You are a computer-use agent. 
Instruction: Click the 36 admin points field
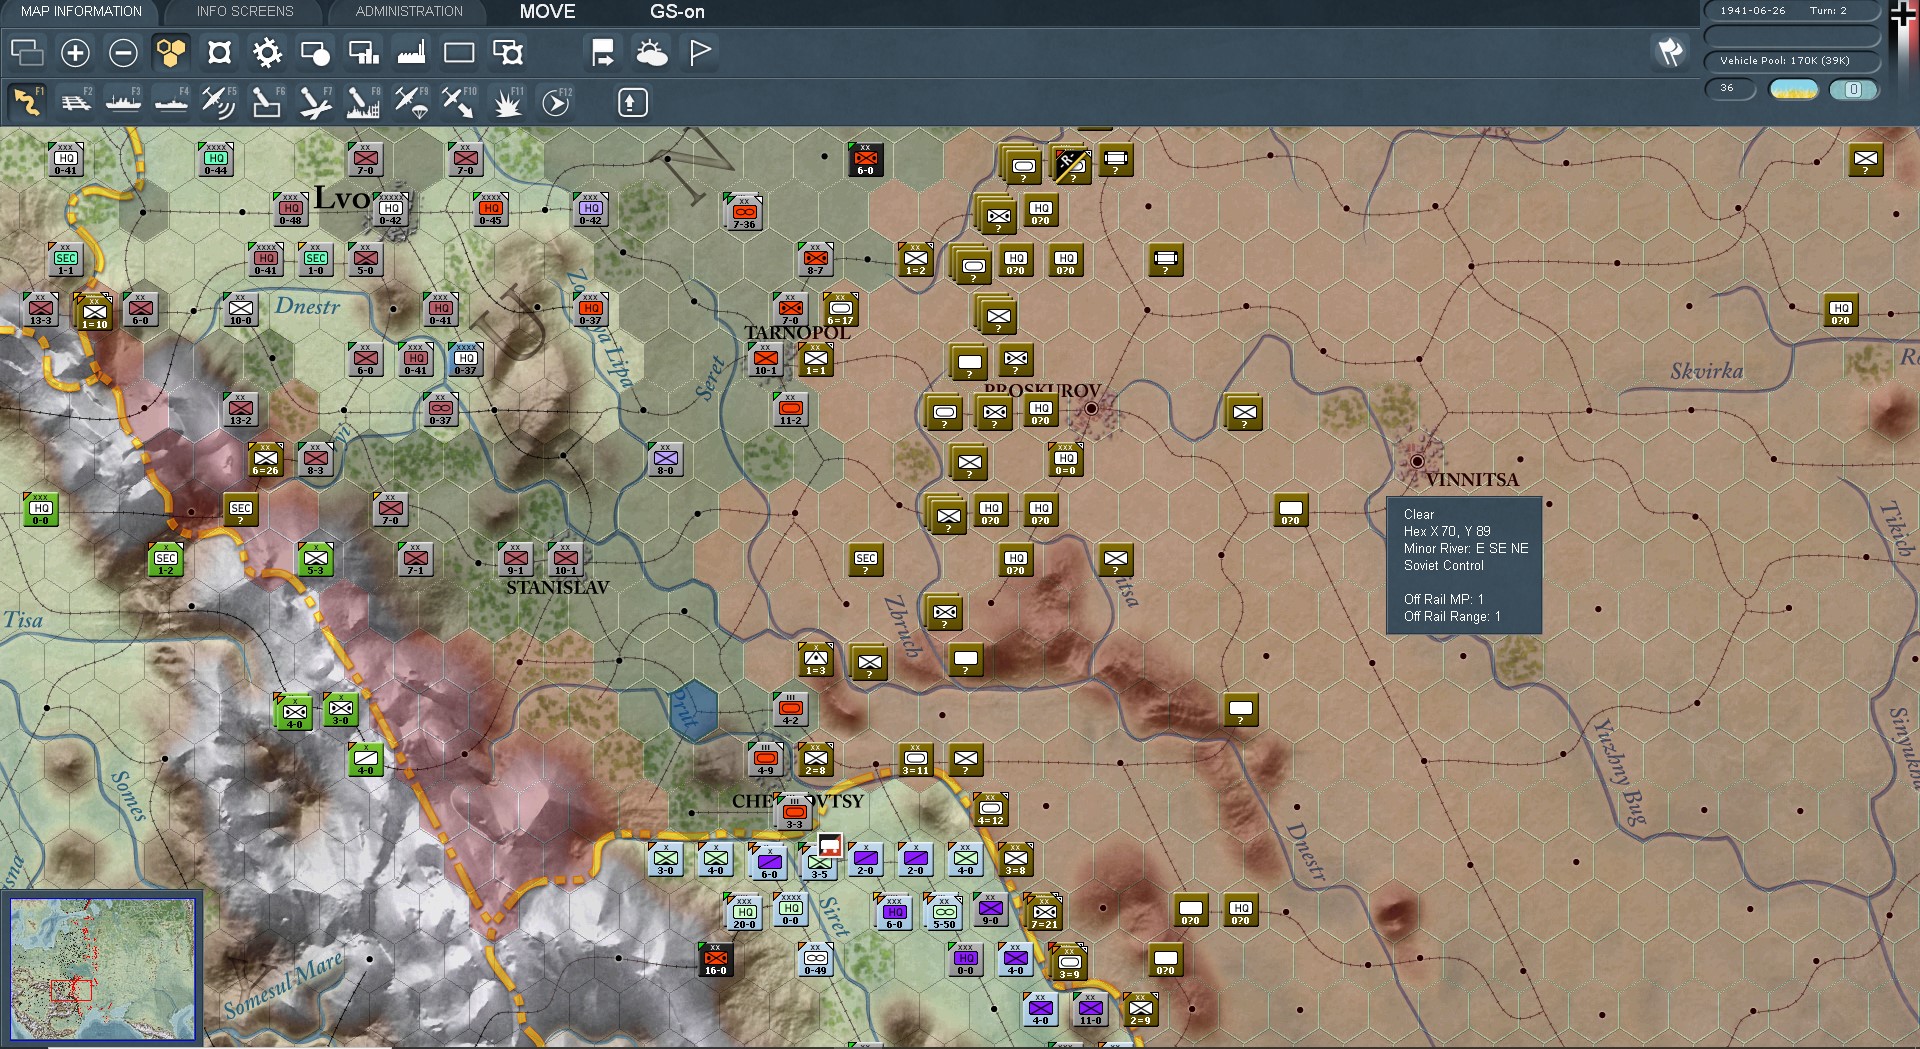click(1731, 89)
